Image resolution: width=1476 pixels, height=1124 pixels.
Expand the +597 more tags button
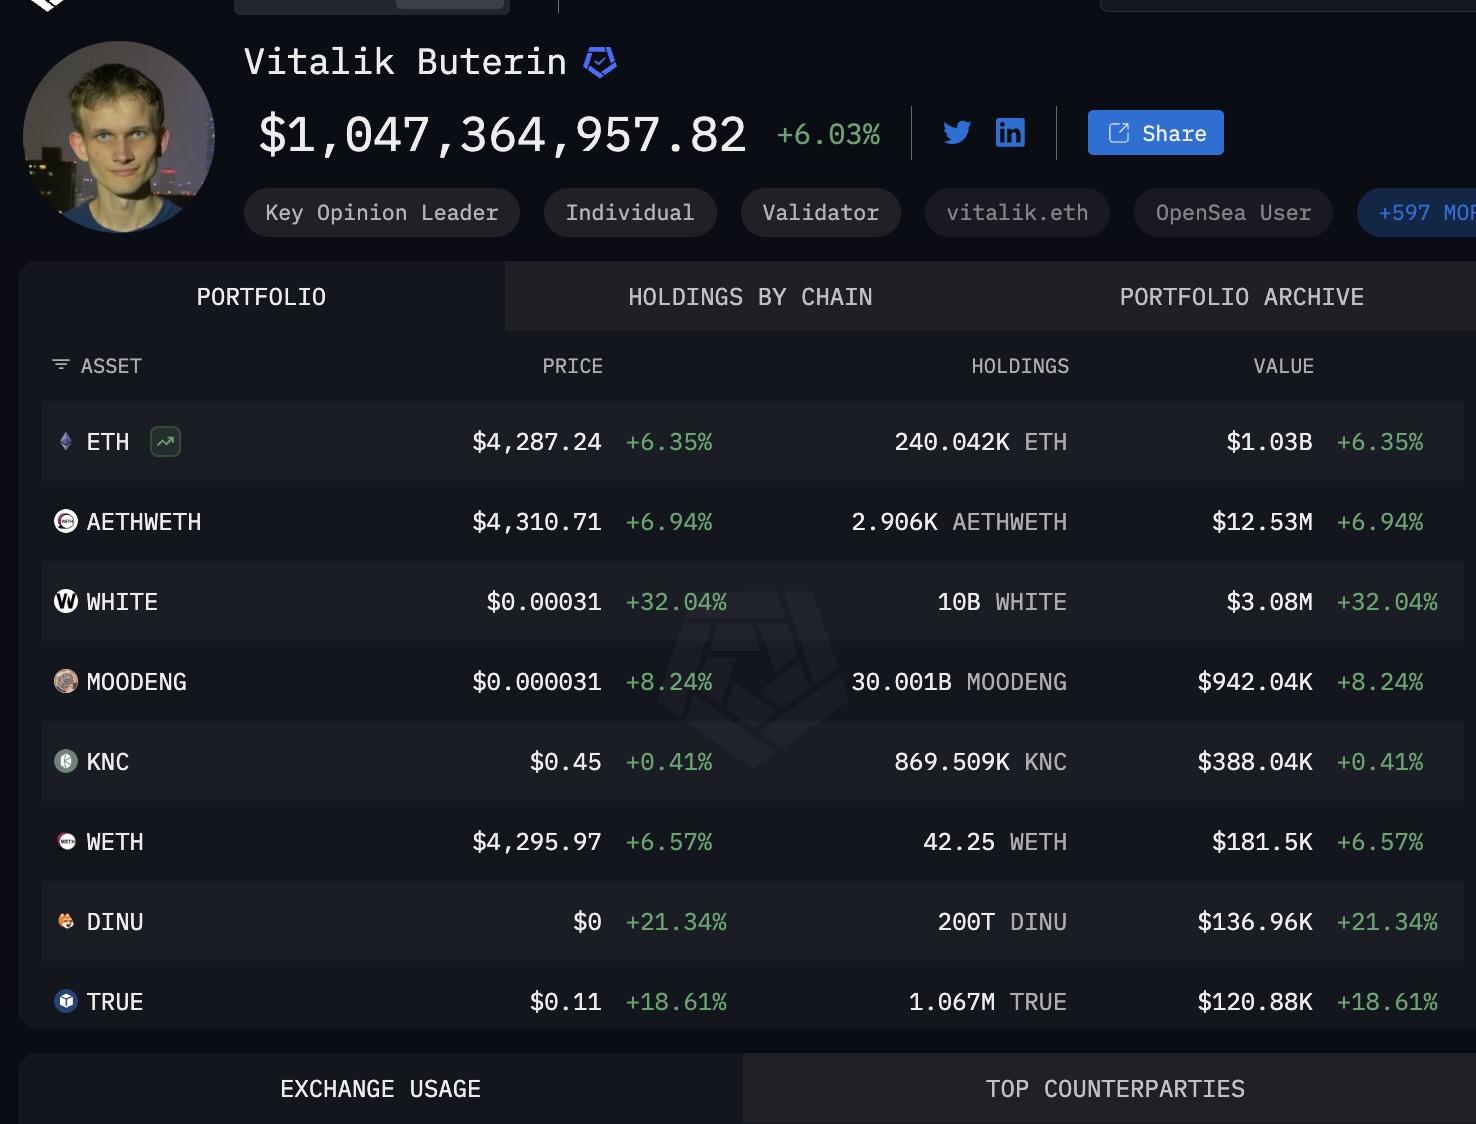click(1418, 213)
